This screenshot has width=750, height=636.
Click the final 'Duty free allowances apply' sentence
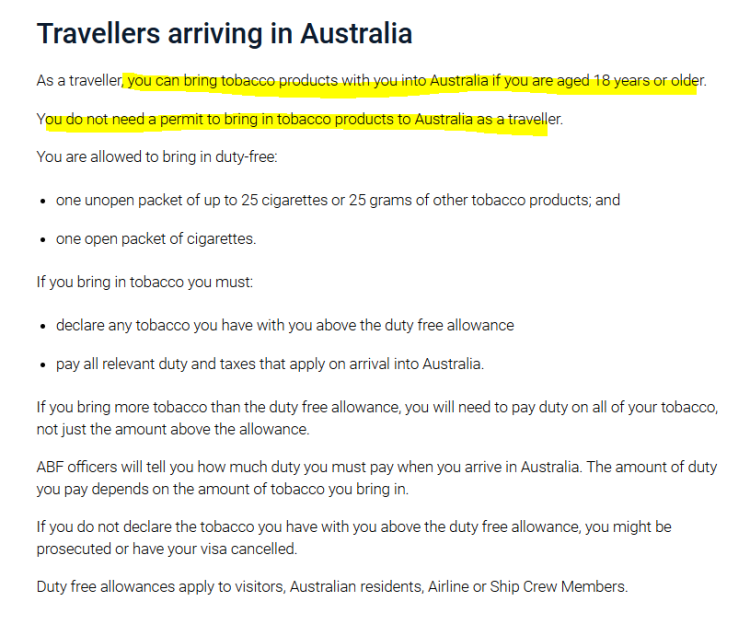coord(332,587)
